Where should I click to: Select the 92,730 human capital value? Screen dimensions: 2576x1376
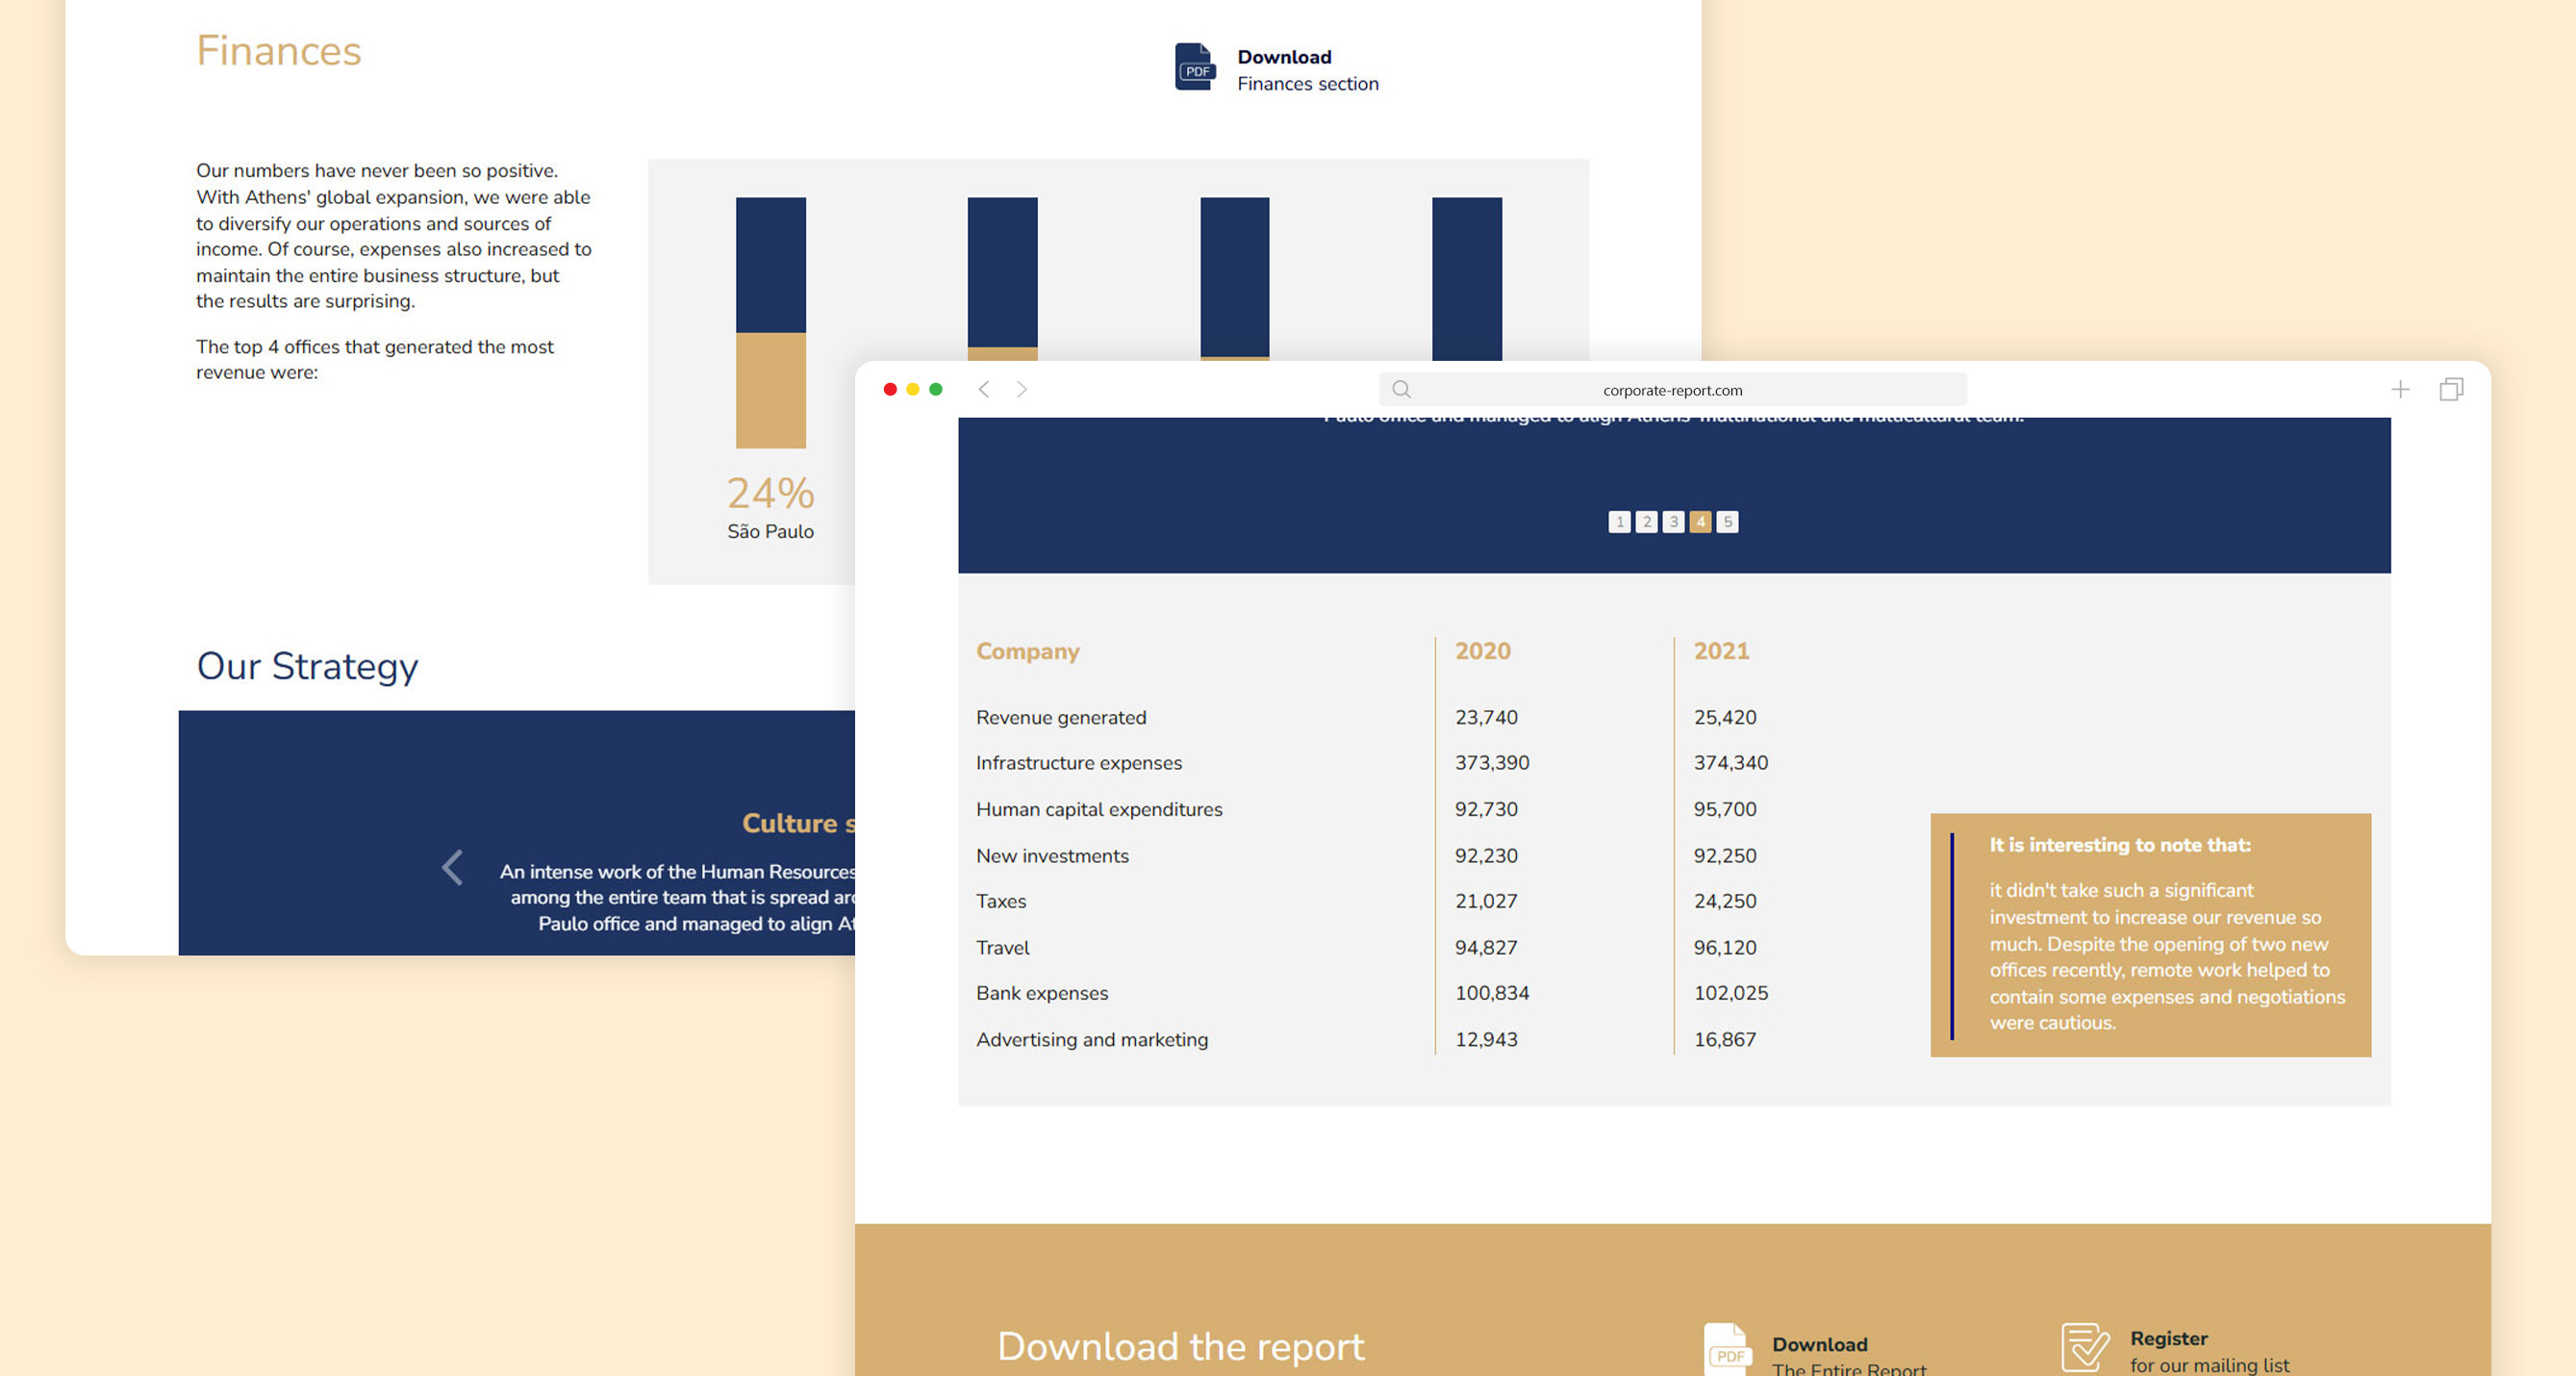pyautogui.click(x=1486, y=809)
